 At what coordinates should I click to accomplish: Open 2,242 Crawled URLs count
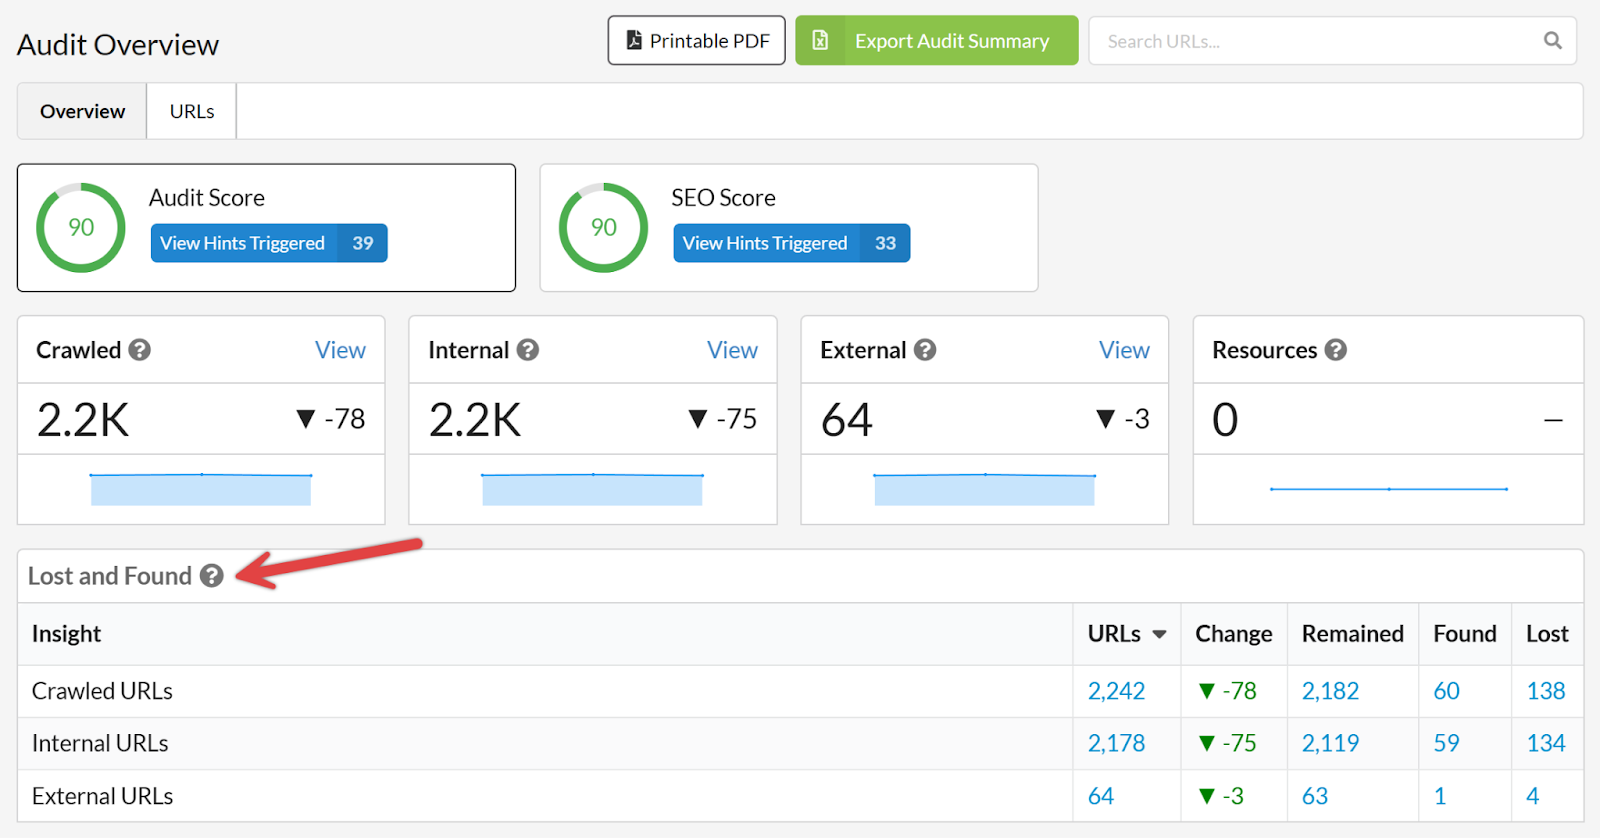point(1116,691)
